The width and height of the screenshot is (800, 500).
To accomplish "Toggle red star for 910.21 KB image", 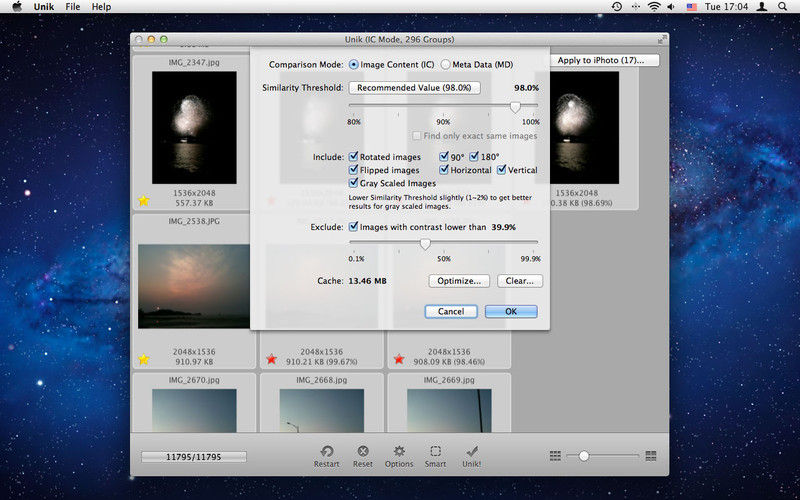I will (271, 360).
